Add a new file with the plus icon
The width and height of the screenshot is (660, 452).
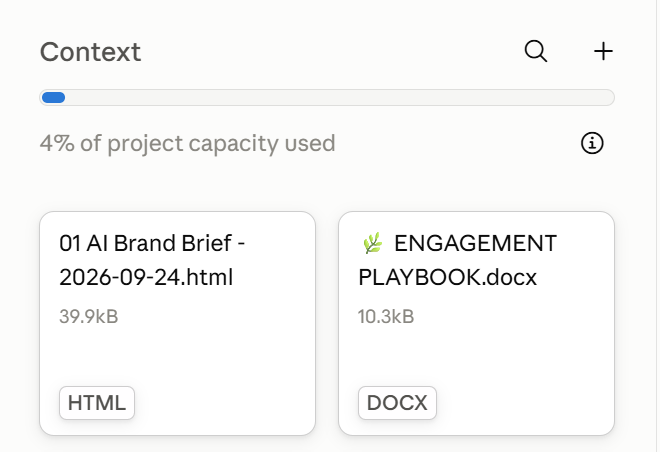[x=603, y=51]
